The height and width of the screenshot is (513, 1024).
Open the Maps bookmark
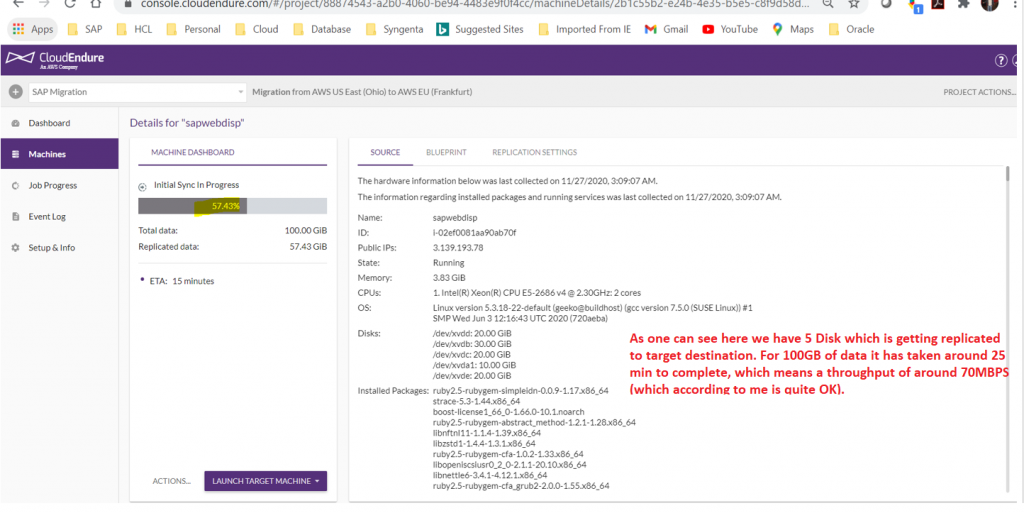793,29
